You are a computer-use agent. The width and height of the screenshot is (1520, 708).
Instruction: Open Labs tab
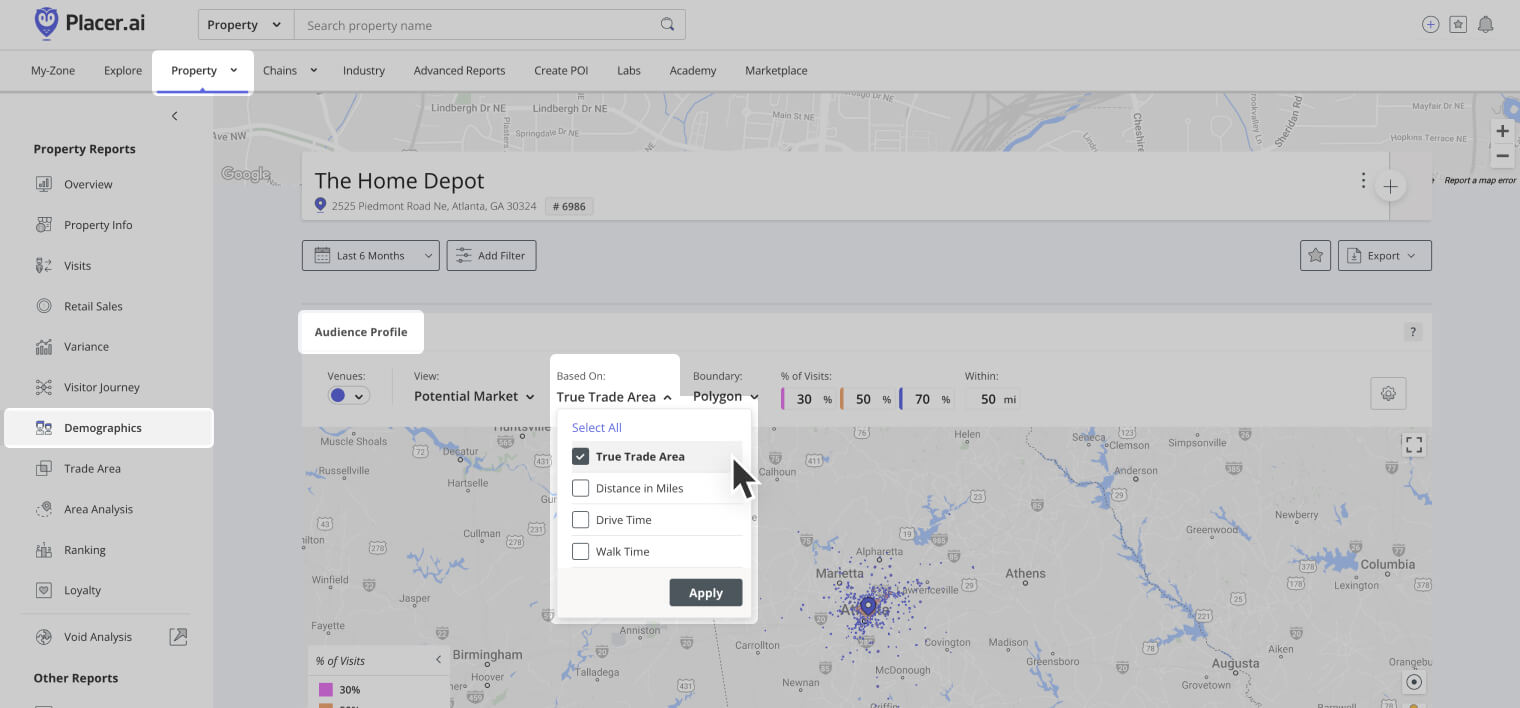coord(629,71)
